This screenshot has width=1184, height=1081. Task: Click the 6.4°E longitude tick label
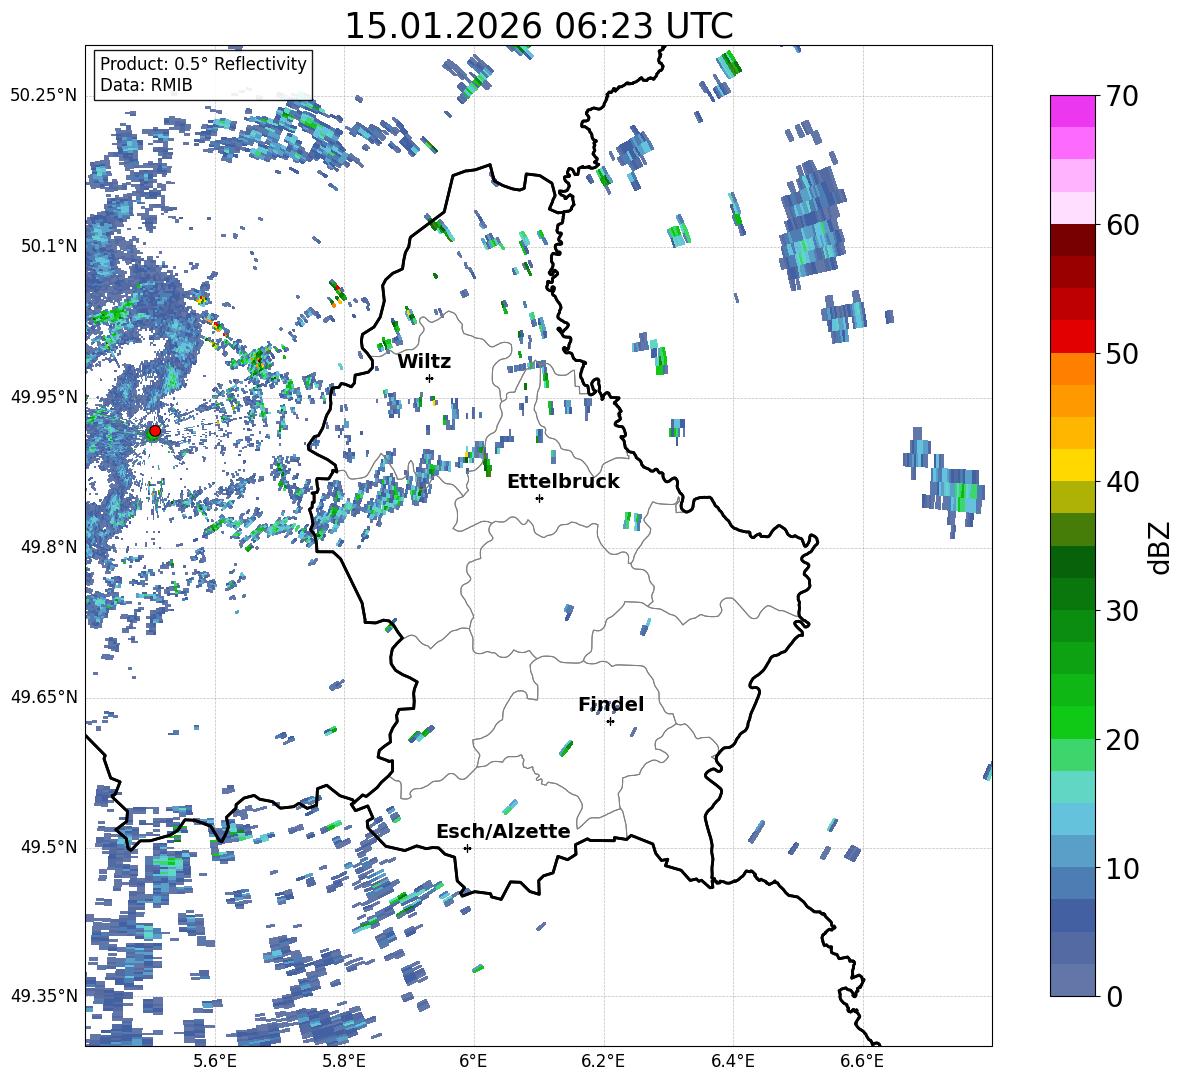[732, 1061]
